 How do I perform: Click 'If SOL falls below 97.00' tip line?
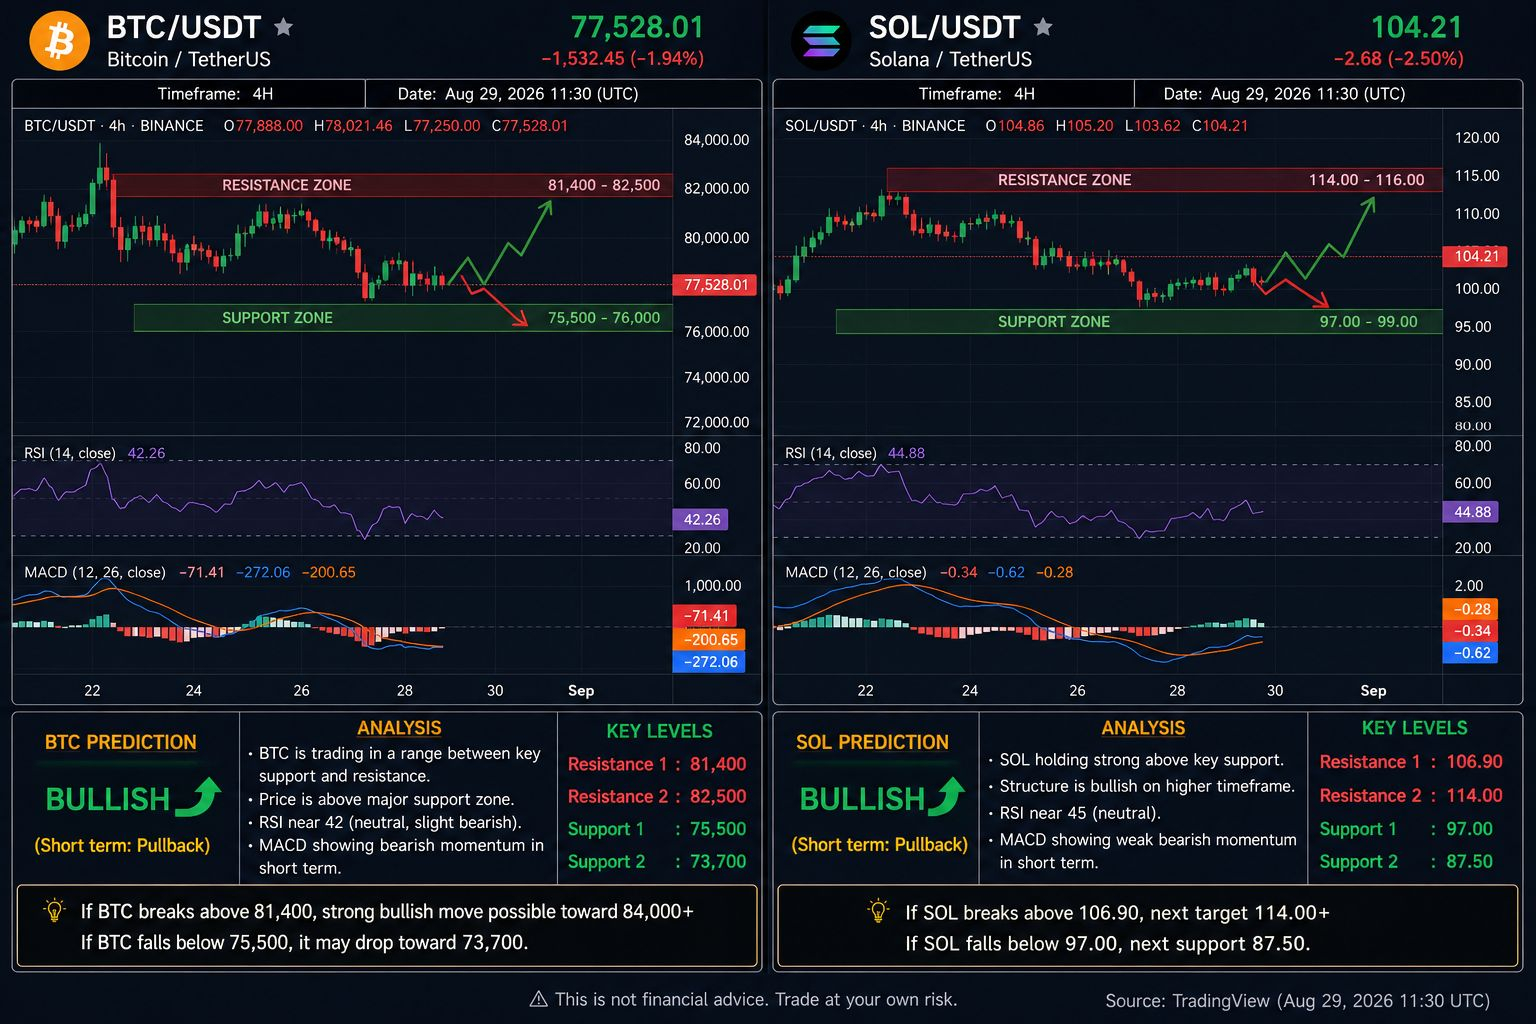[x=1107, y=944]
